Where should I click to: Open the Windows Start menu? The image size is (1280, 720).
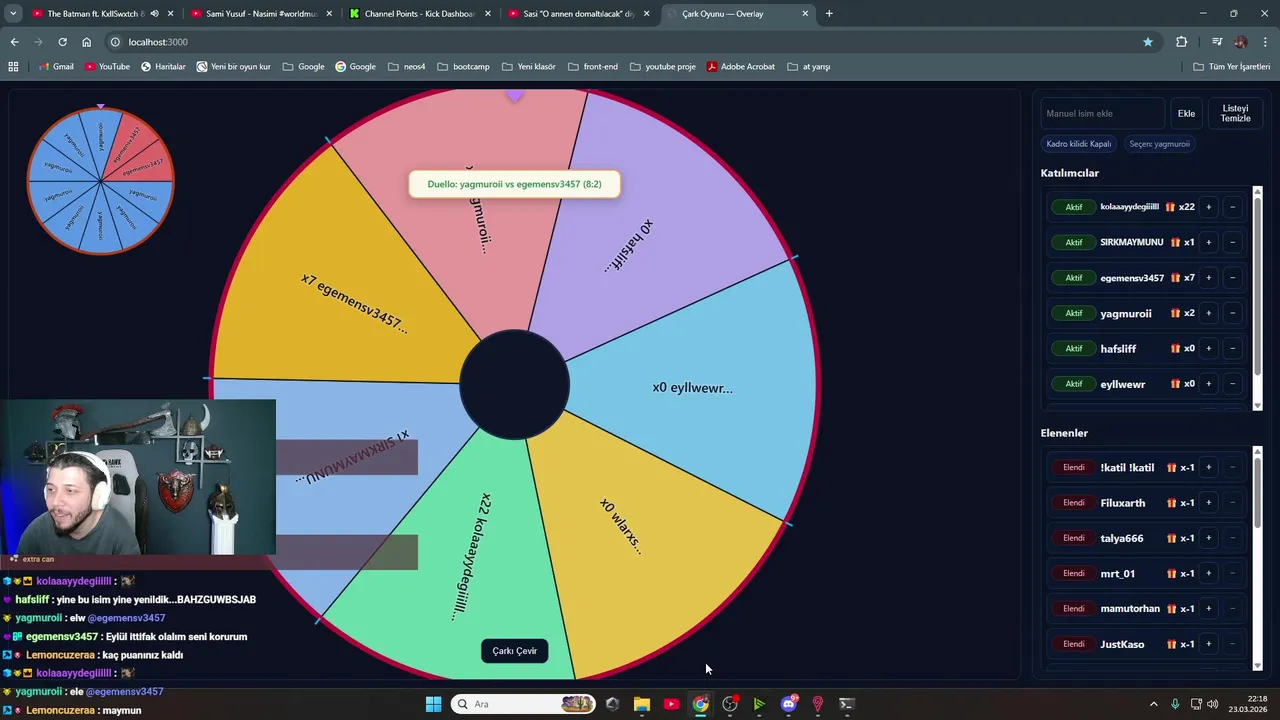433,704
